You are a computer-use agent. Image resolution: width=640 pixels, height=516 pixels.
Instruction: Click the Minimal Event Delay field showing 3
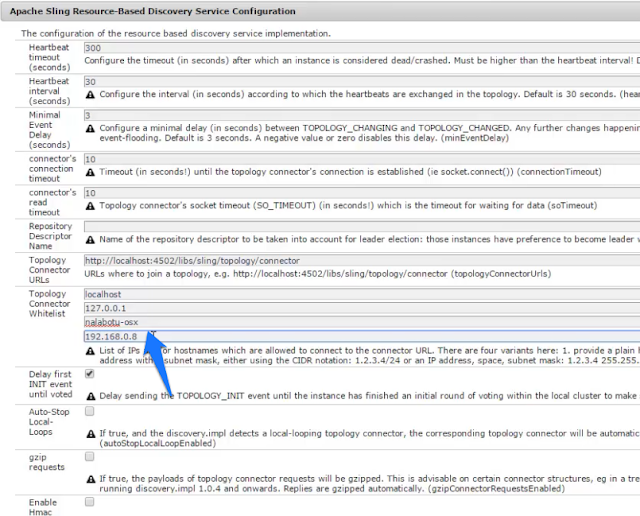coord(362,116)
